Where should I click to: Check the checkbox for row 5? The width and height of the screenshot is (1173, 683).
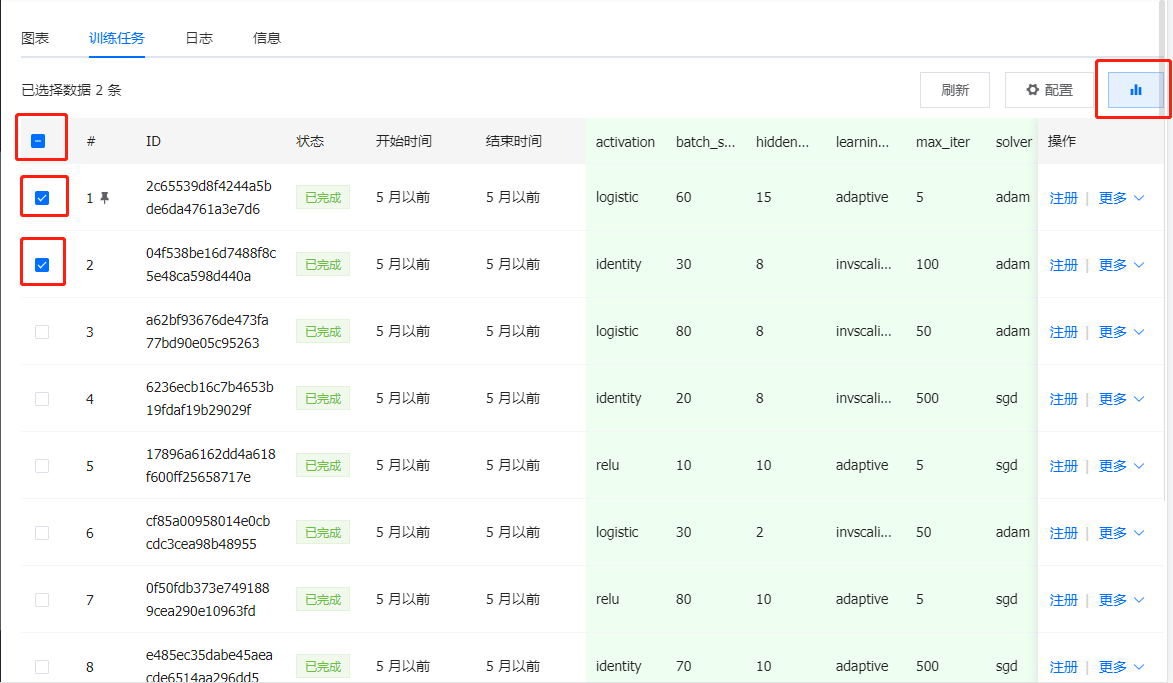[x=42, y=465]
